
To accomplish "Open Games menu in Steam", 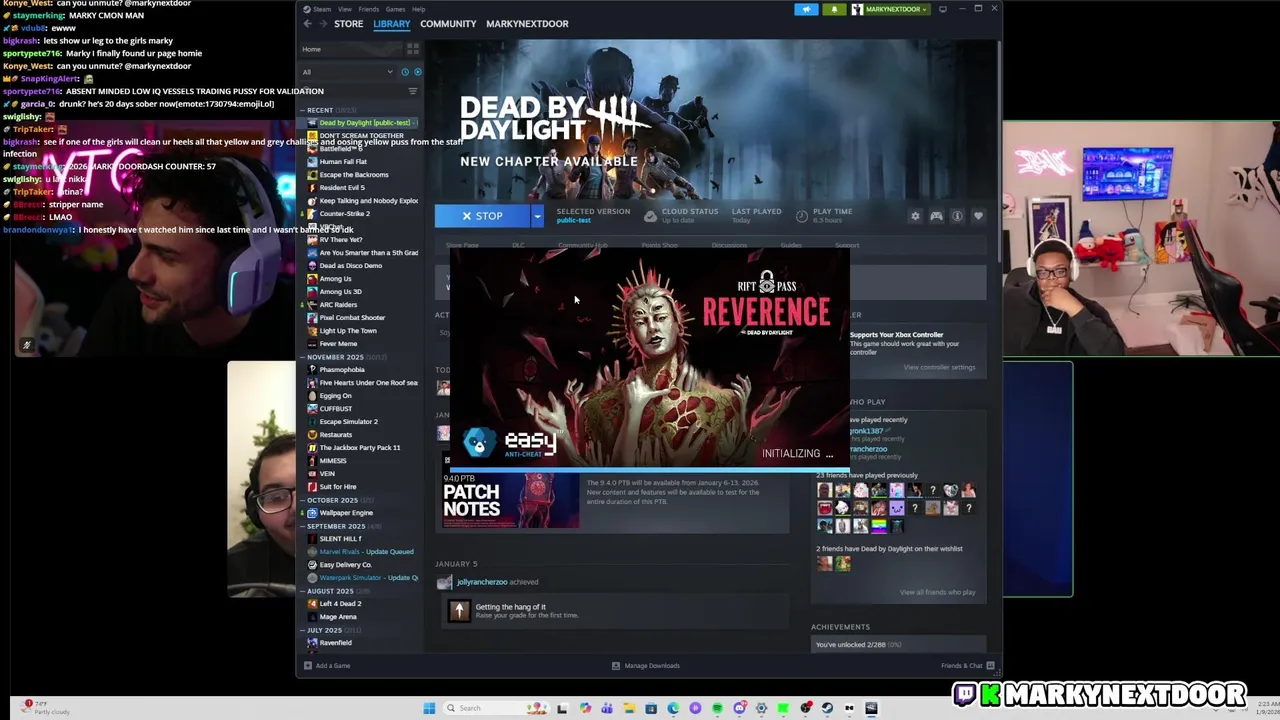I will point(396,9).
